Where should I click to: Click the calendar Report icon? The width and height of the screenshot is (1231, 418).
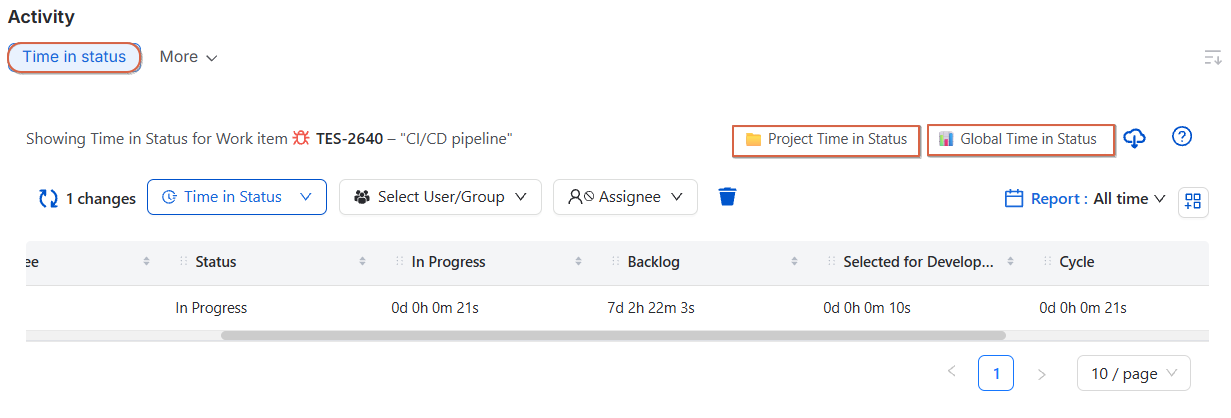pos(1014,198)
